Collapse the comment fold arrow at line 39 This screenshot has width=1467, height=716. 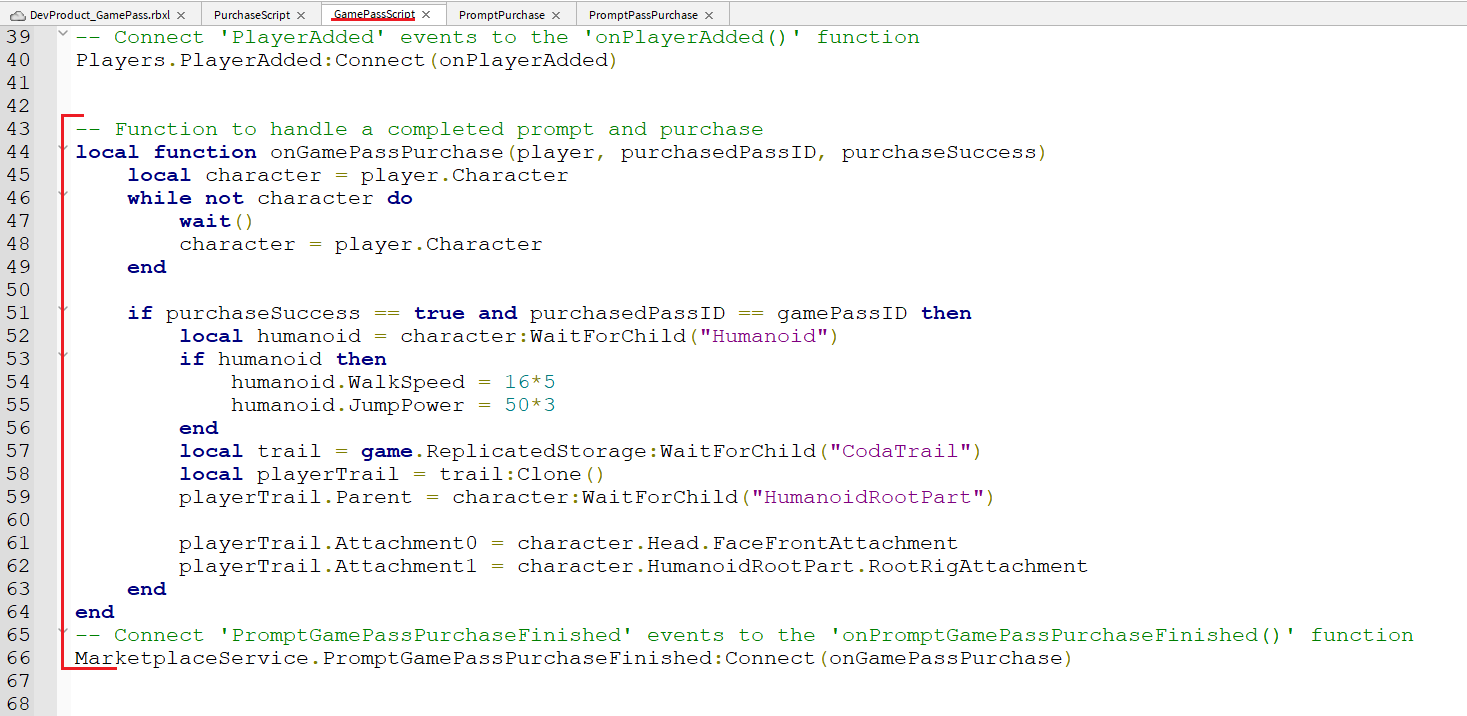pos(63,33)
